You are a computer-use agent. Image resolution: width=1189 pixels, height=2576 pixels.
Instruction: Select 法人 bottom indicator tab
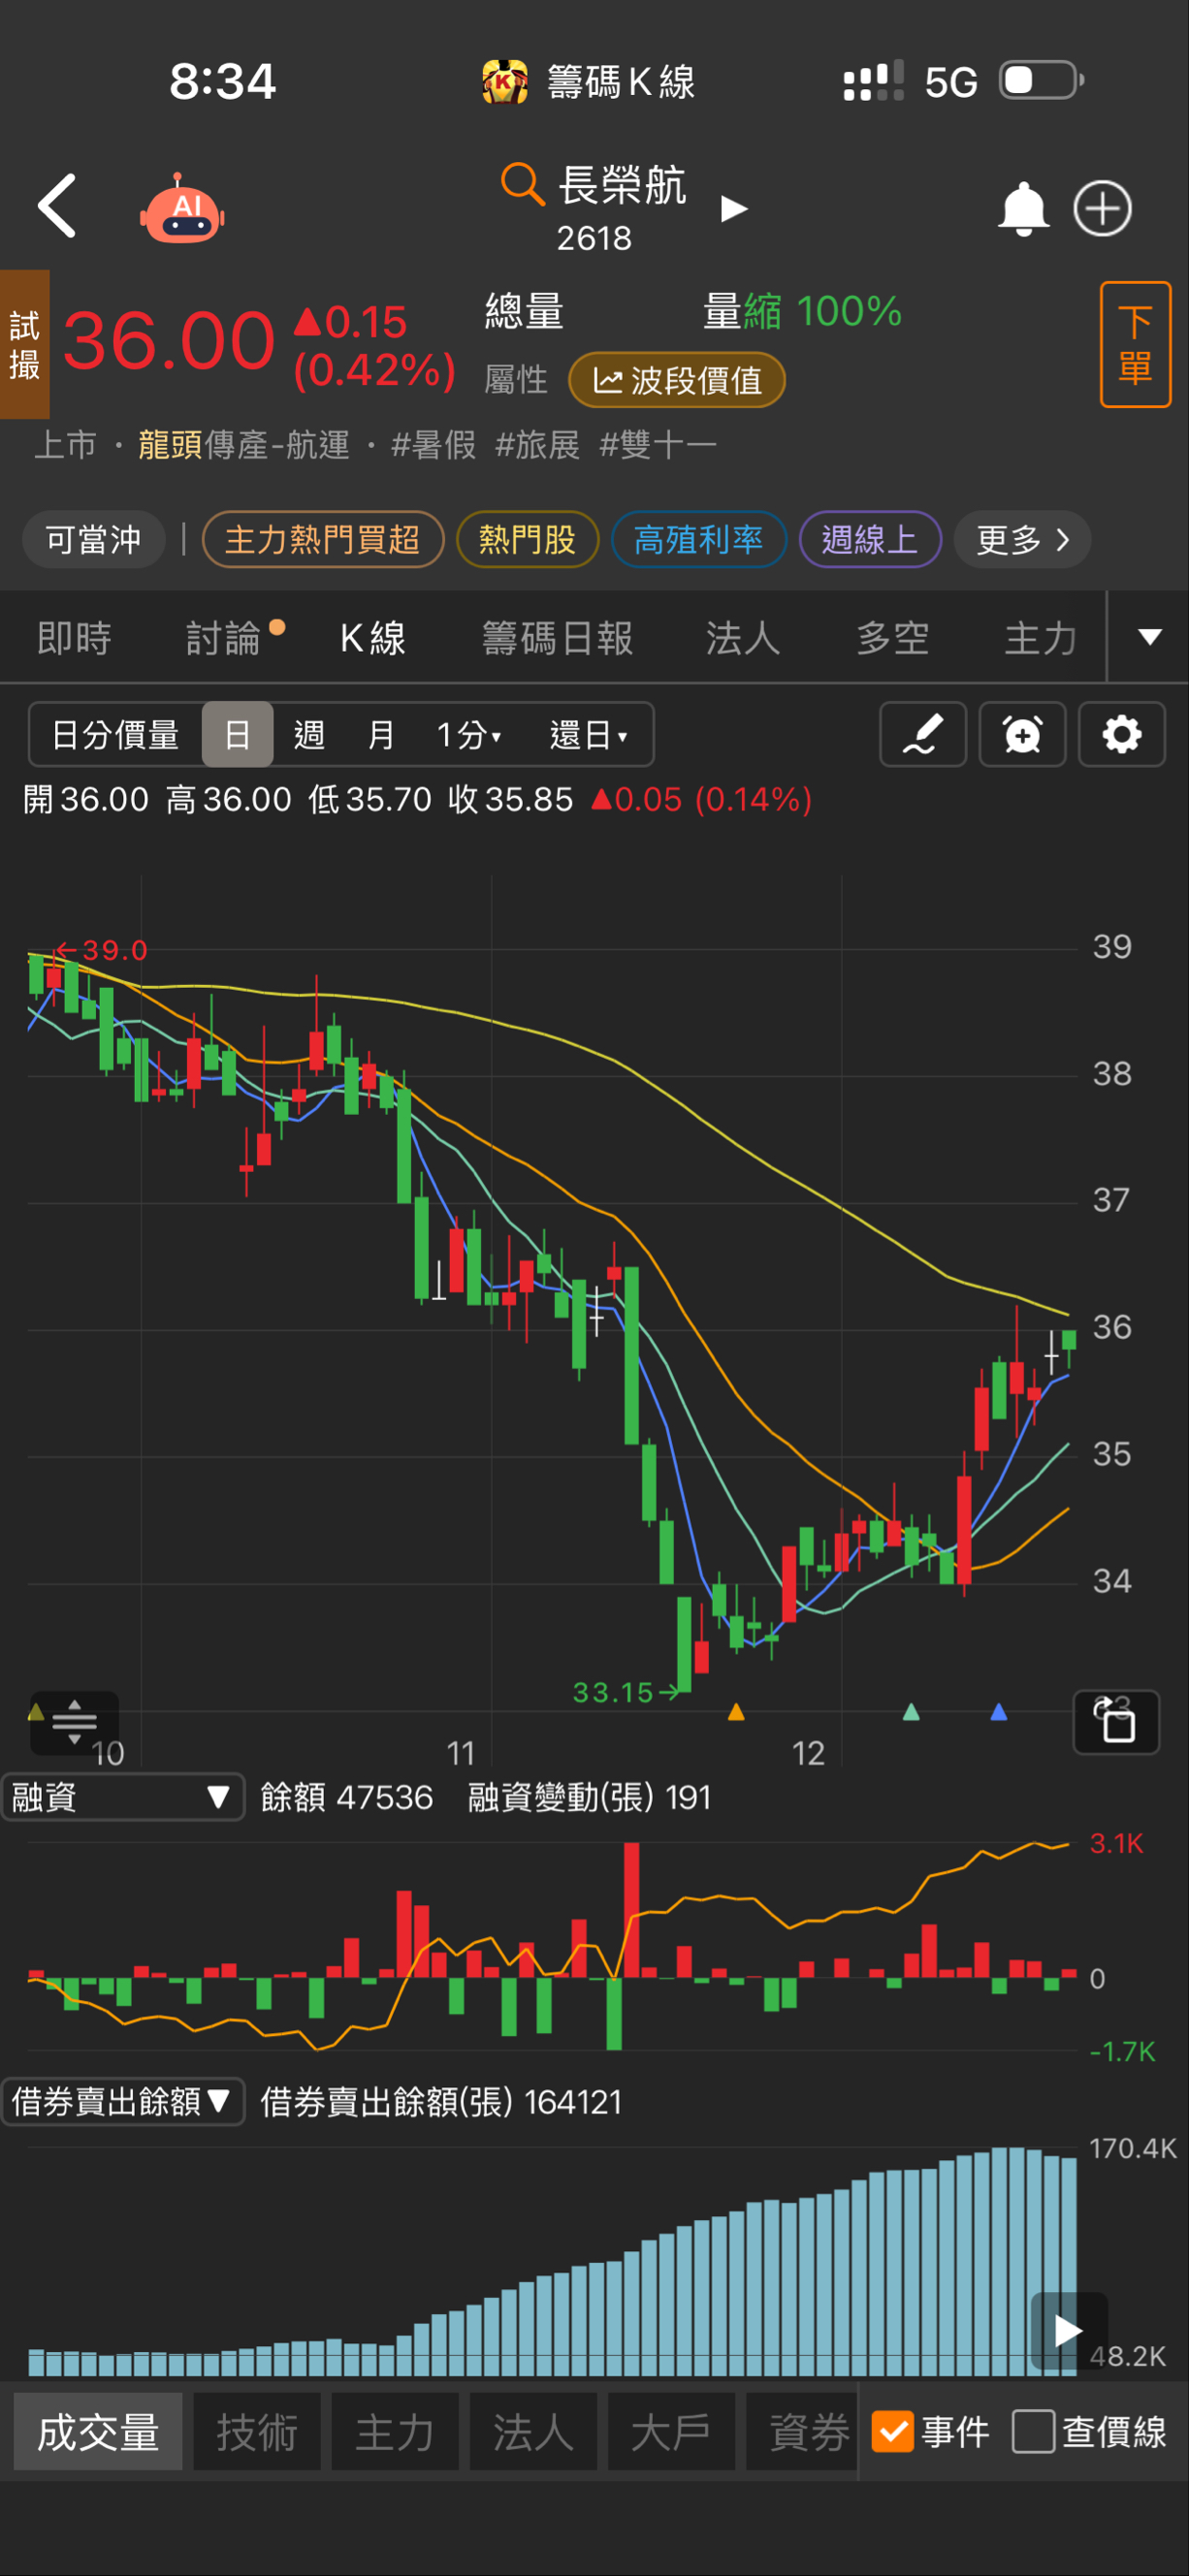(x=533, y=2431)
